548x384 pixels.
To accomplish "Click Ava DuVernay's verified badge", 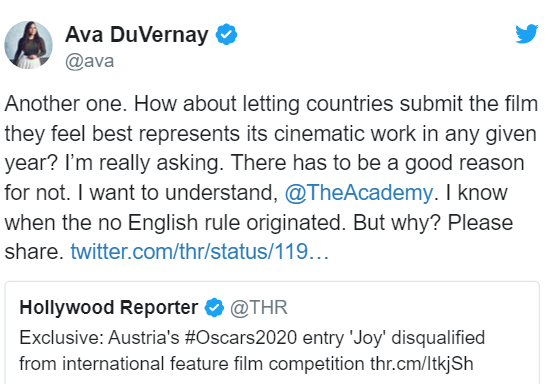I will pos(226,34).
